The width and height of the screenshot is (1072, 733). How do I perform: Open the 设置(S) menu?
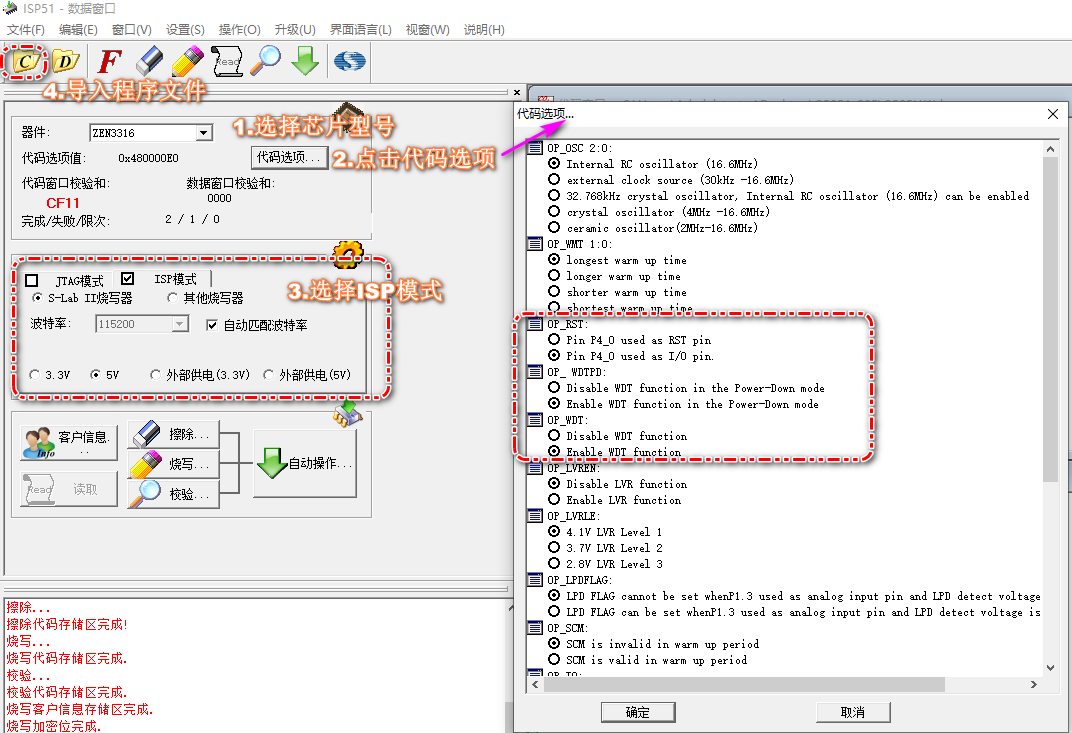185,29
